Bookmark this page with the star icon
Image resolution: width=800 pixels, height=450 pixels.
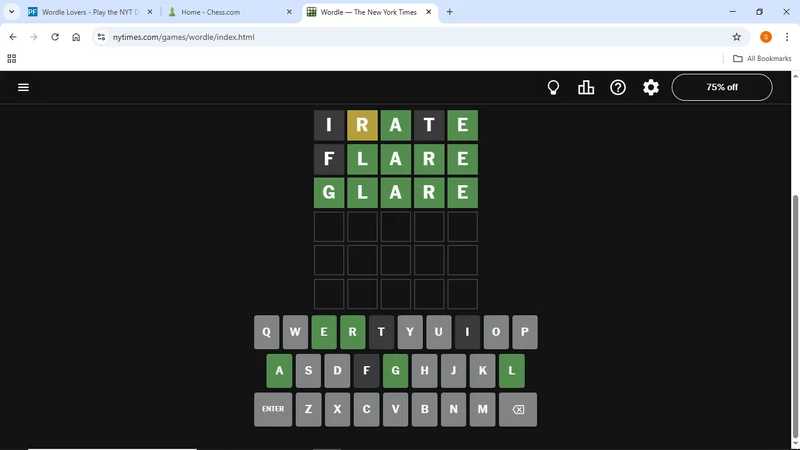pos(736,37)
